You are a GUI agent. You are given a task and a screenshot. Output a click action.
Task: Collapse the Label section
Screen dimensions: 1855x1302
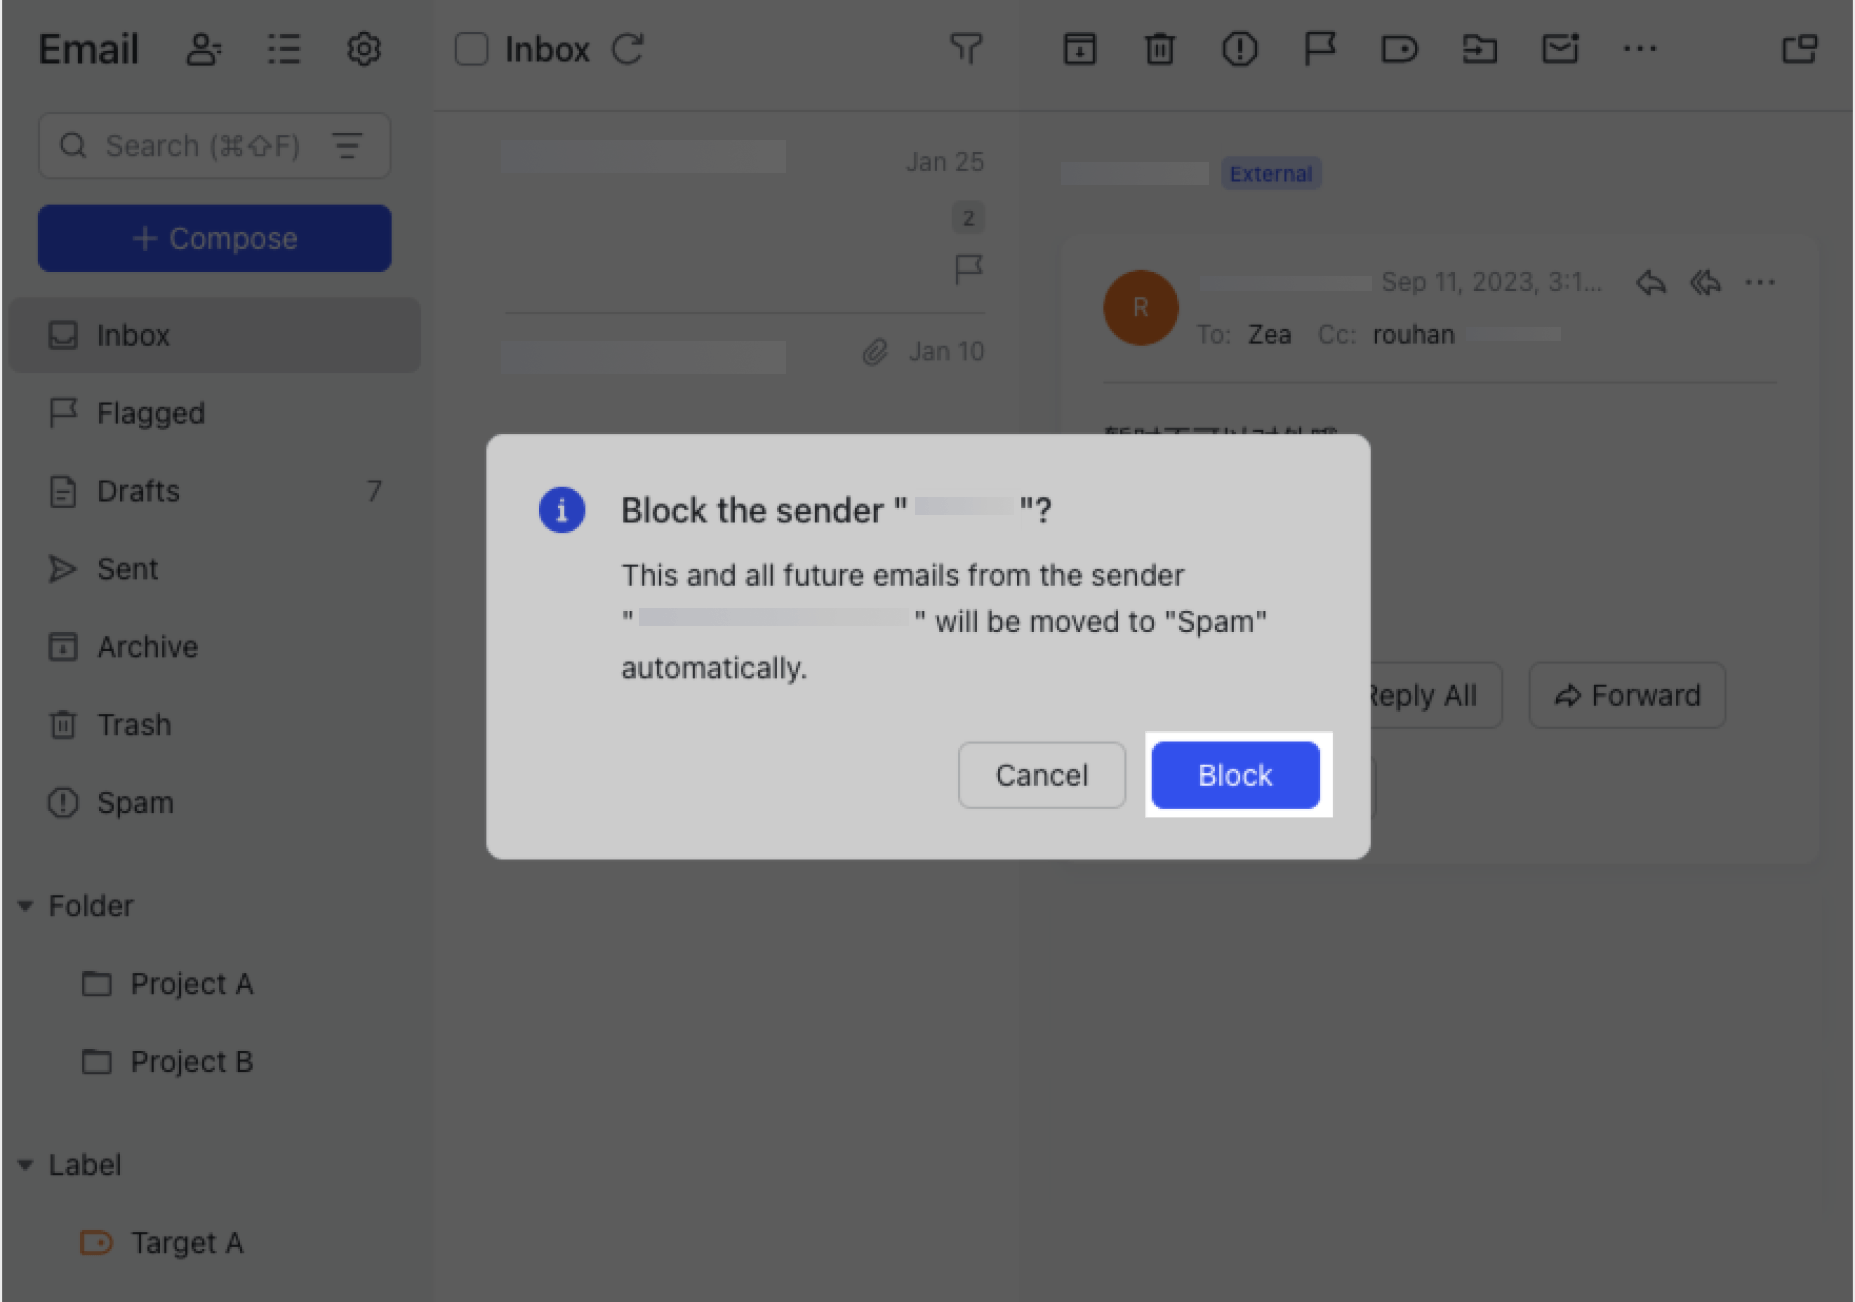26,1165
